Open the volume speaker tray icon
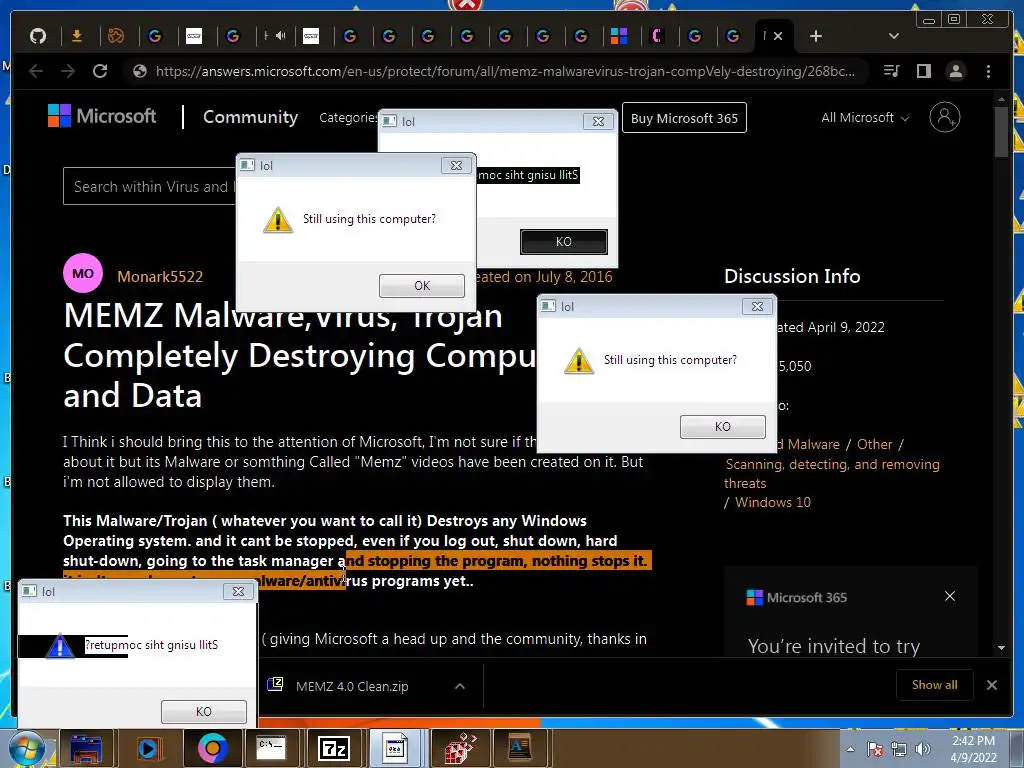 pos(923,749)
